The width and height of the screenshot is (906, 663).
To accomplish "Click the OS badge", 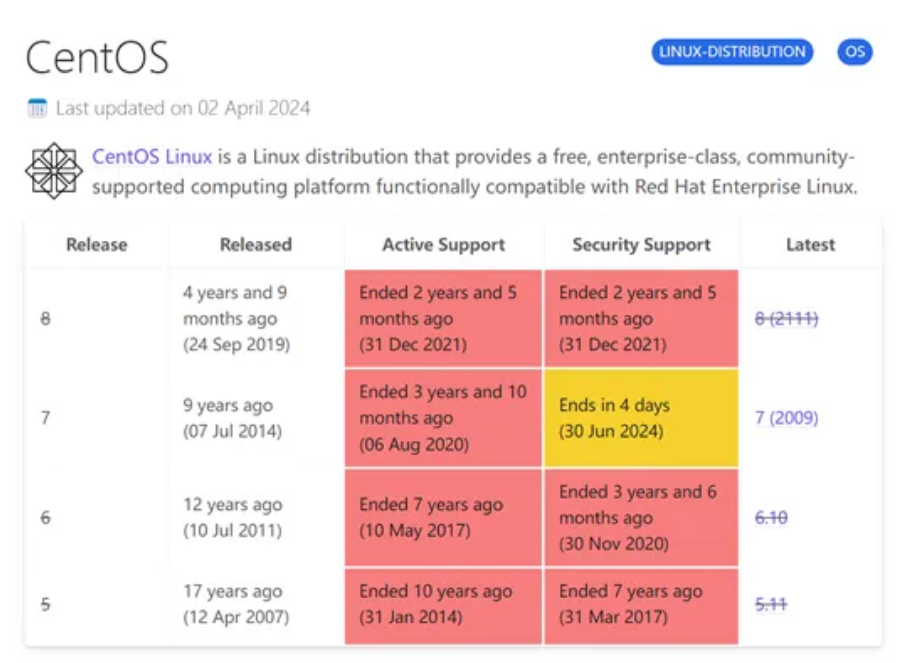I will coord(855,52).
